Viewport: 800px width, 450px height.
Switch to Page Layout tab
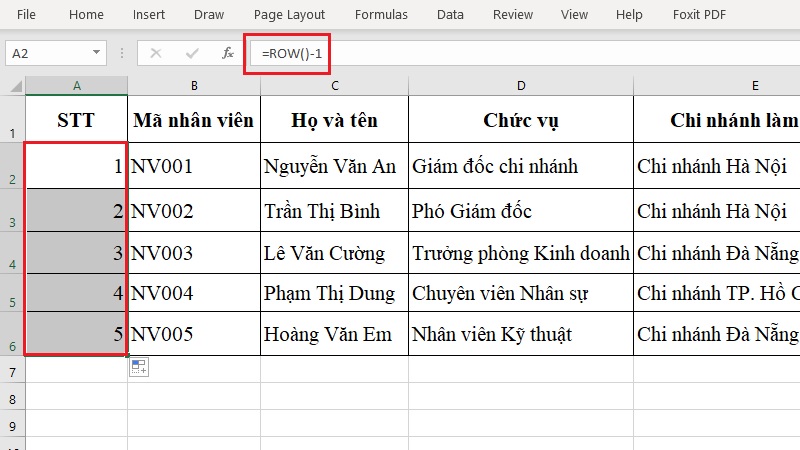click(289, 15)
